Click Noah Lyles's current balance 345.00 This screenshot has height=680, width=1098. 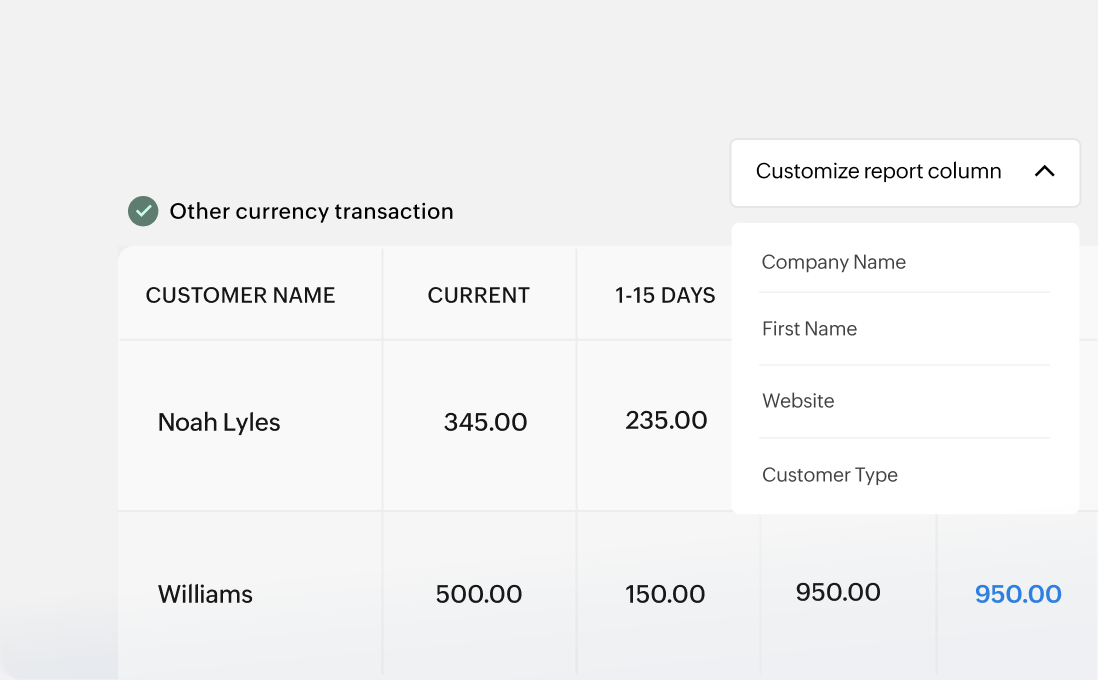[x=485, y=422]
